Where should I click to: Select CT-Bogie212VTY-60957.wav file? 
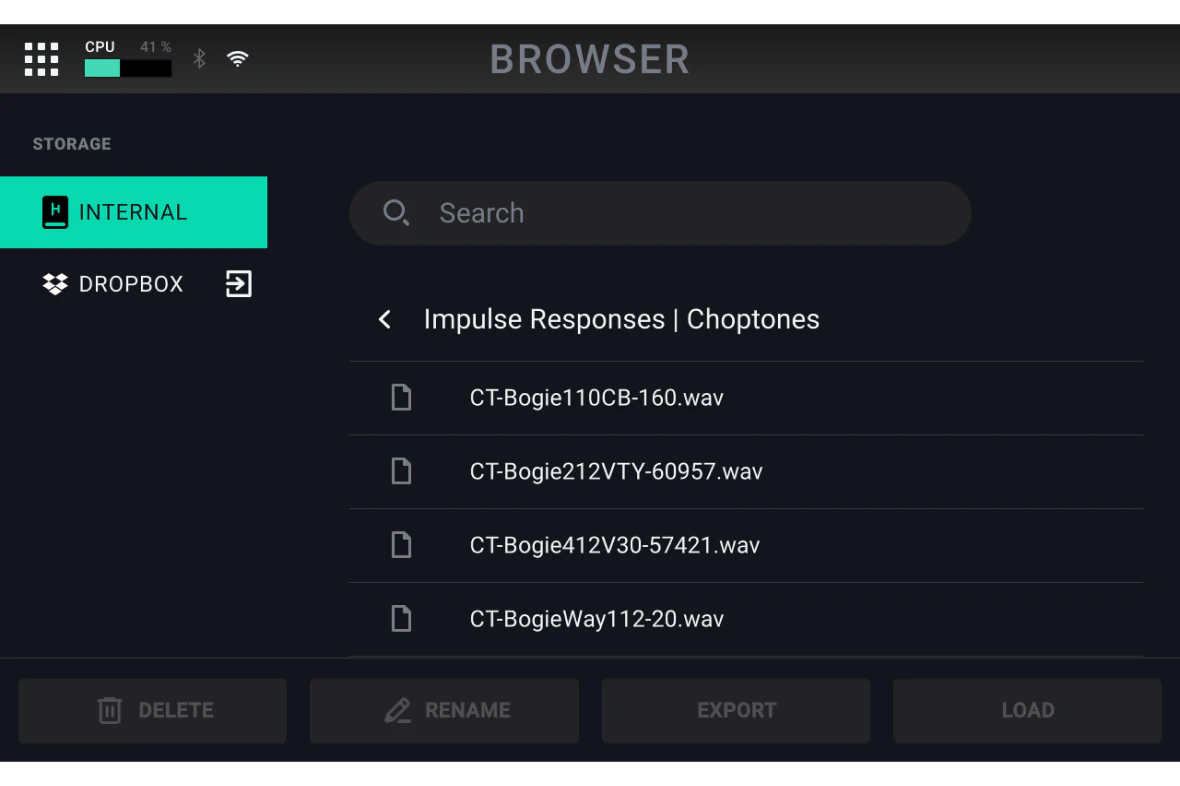[746, 471]
